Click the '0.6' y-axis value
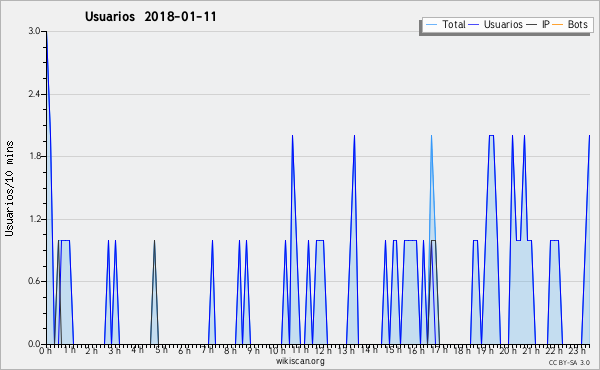Viewport: 600px width, 370px height. (x=34, y=281)
